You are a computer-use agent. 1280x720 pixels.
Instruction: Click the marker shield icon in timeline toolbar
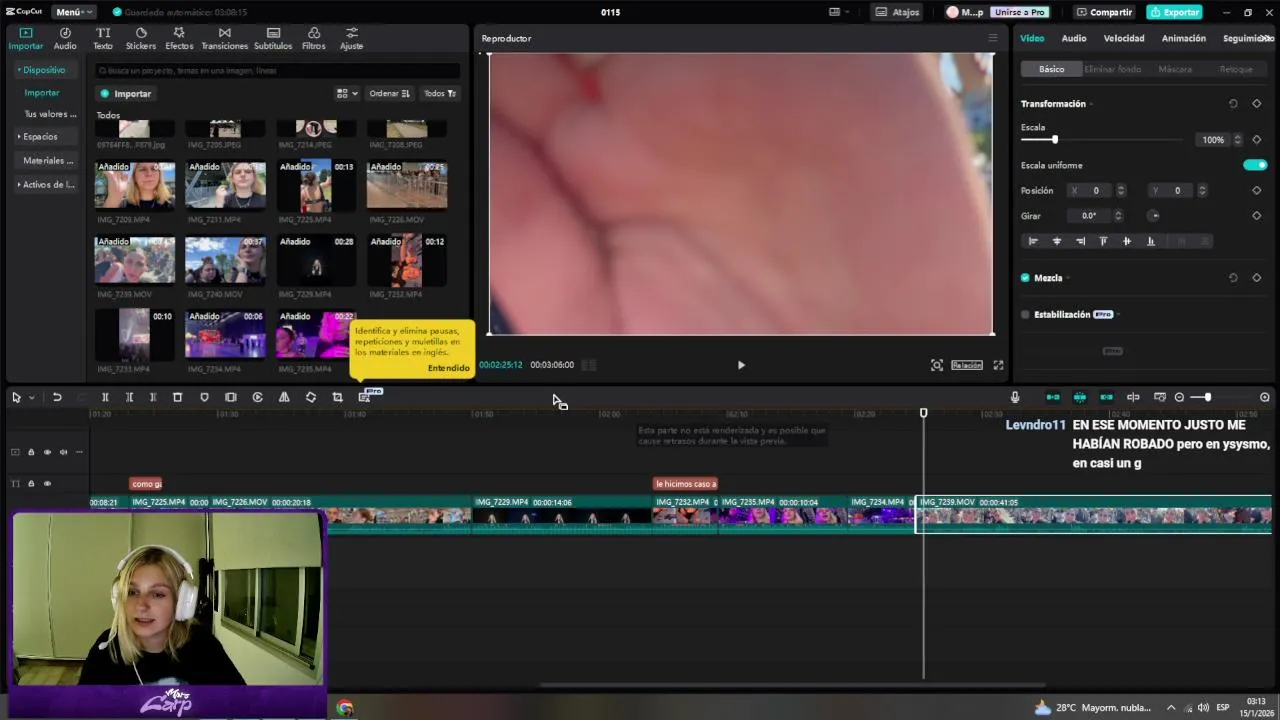[x=204, y=397]
